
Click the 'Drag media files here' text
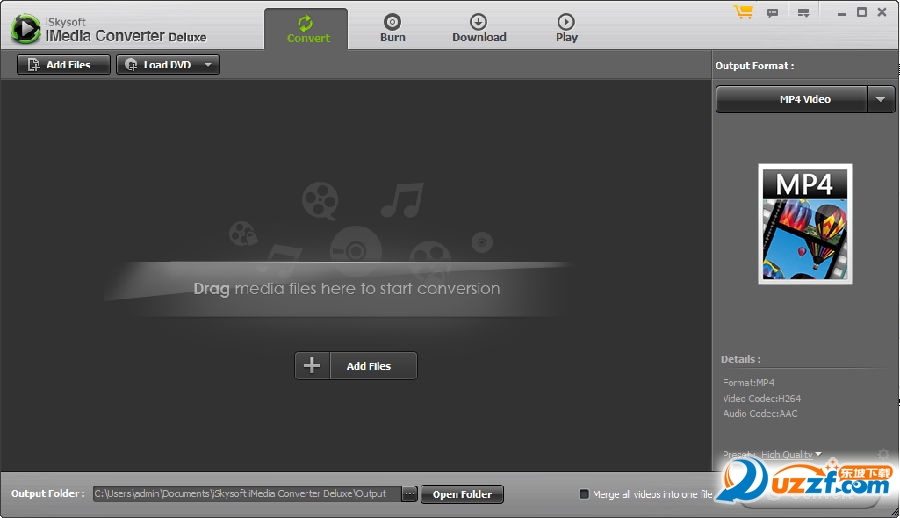(x=347, y=288)
